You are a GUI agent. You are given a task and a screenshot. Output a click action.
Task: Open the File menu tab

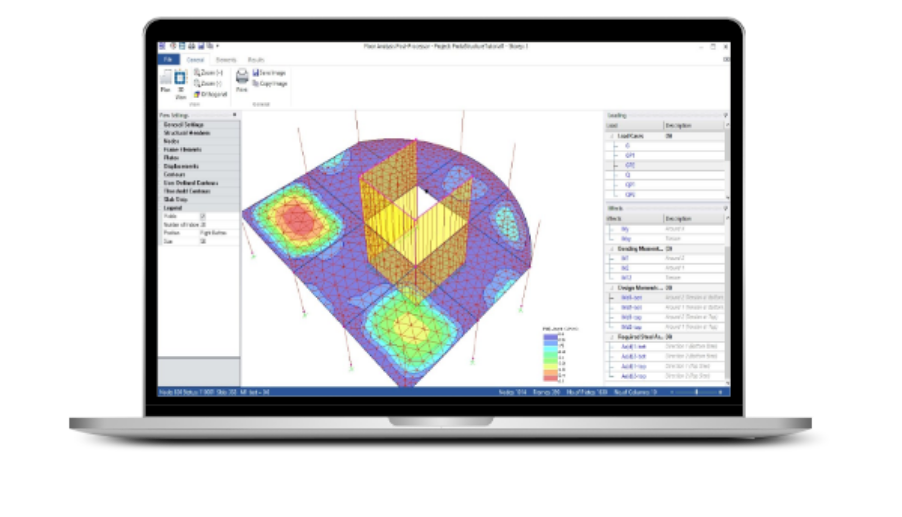tap(166, 60)
